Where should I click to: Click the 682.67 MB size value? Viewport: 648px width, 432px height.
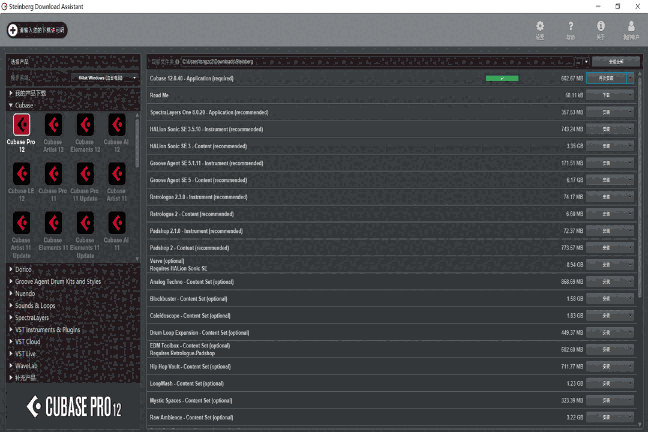click(x=572, y=78)
